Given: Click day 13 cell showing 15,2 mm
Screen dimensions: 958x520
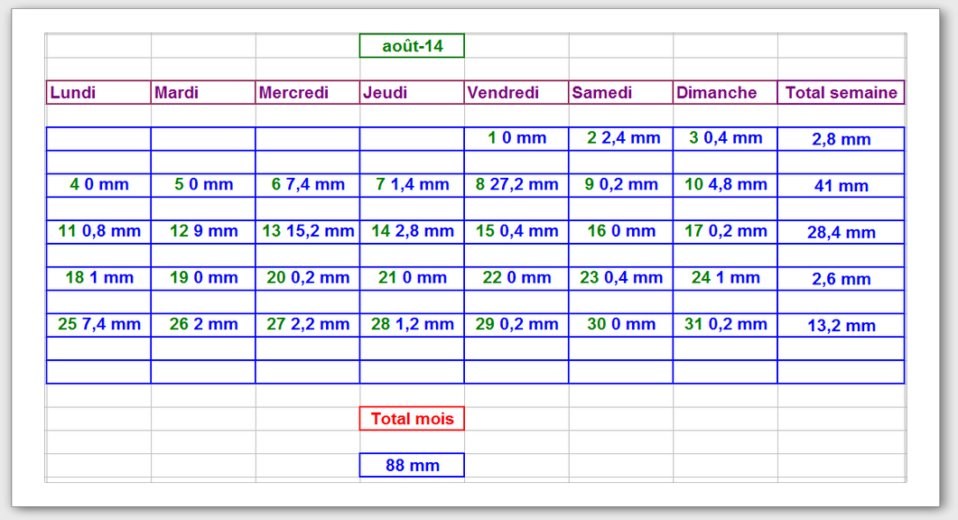Looking at the screenshot, I should tap(307, 231).
